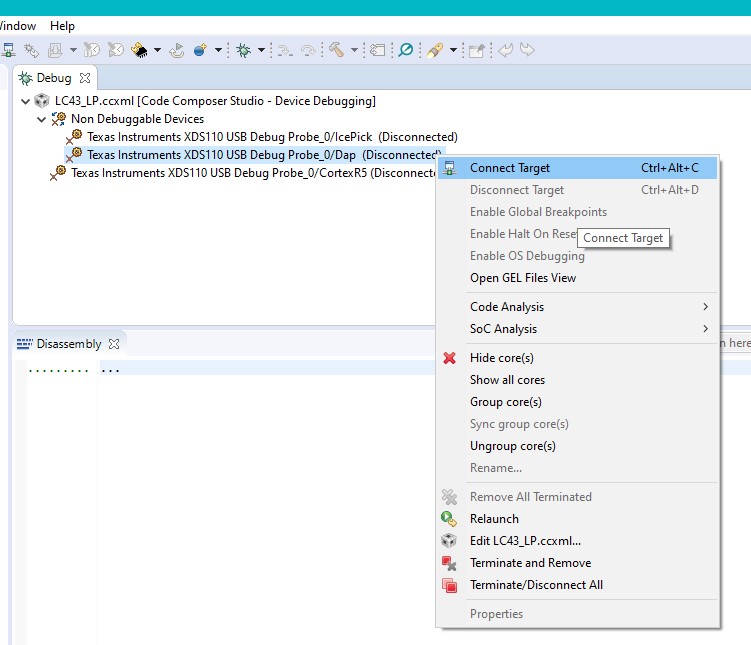
Task: Choose Properties in context menu
Action: (578, 613)
